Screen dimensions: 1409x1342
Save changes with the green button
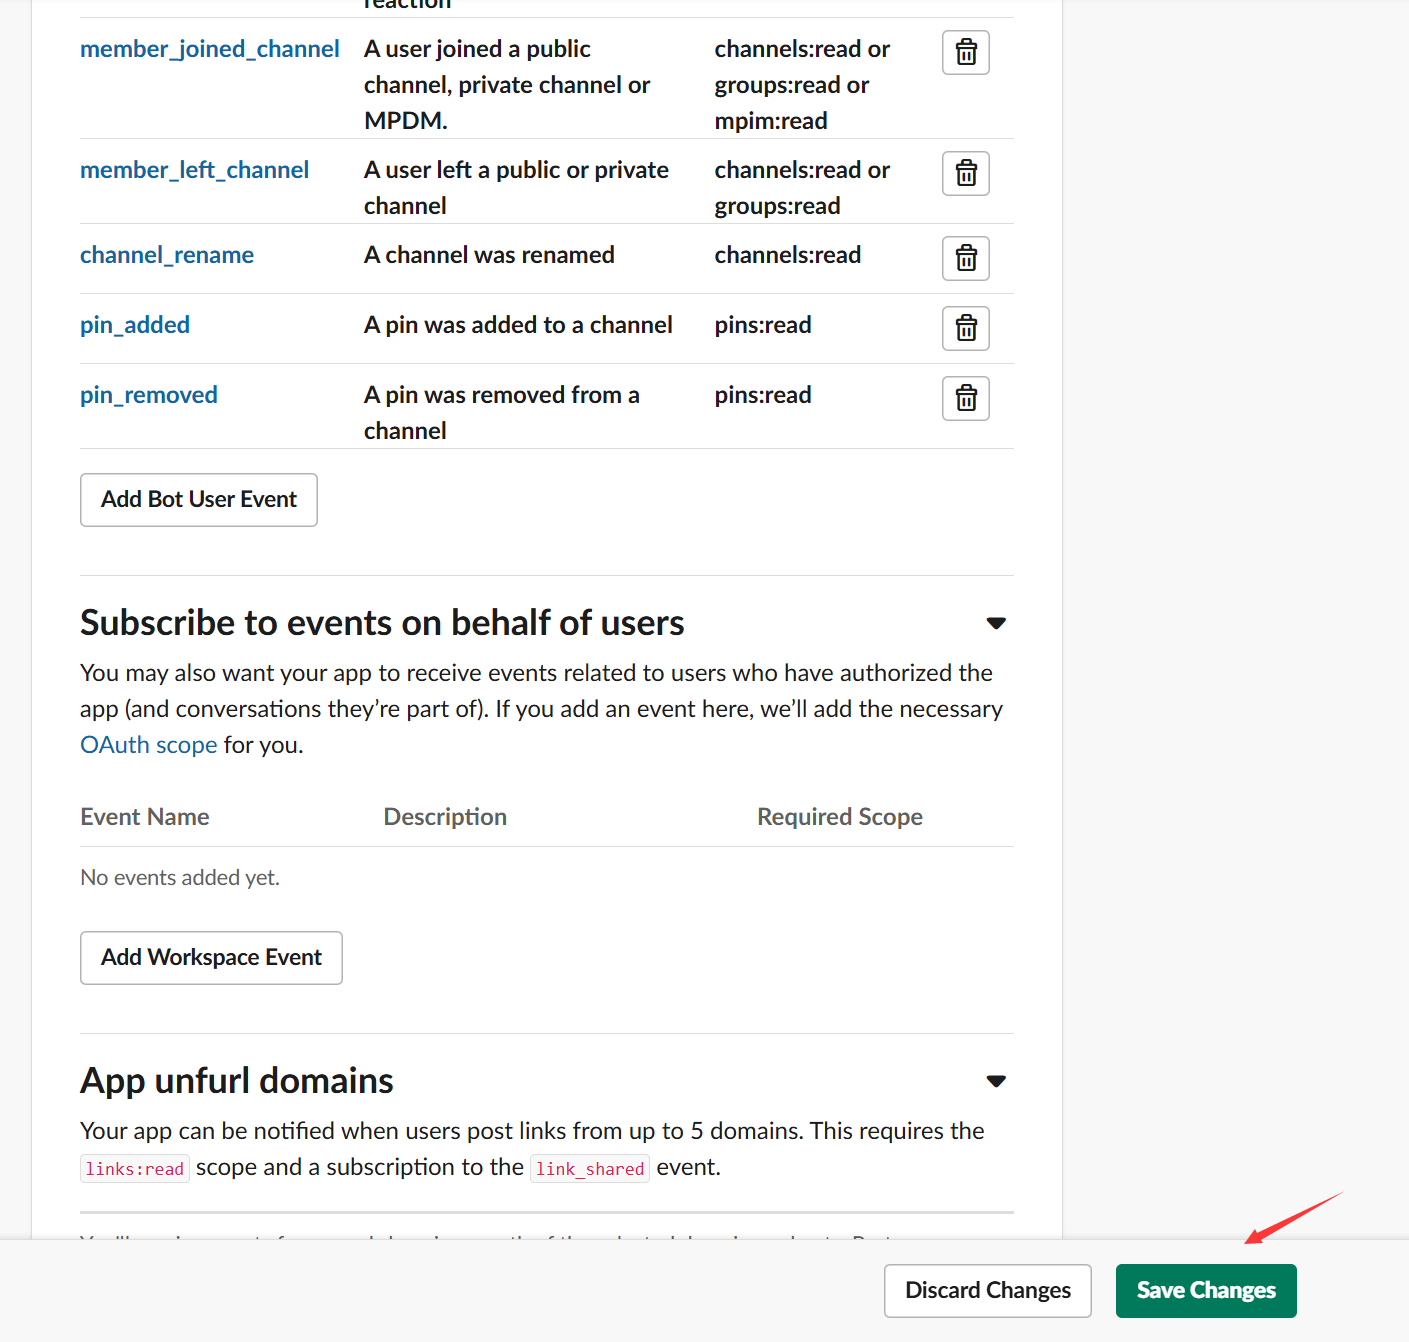[x=1205, y=1291]
